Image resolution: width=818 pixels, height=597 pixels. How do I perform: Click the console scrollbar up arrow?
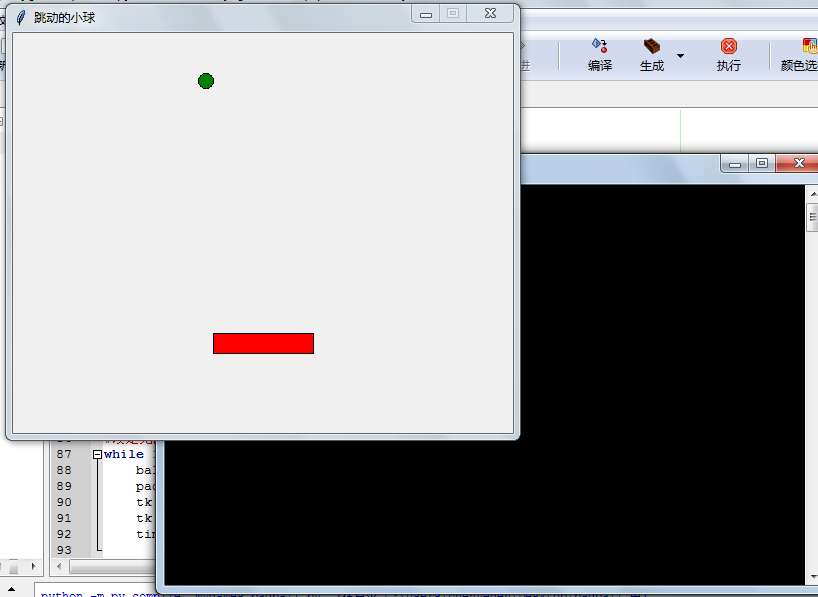[813, 194]
